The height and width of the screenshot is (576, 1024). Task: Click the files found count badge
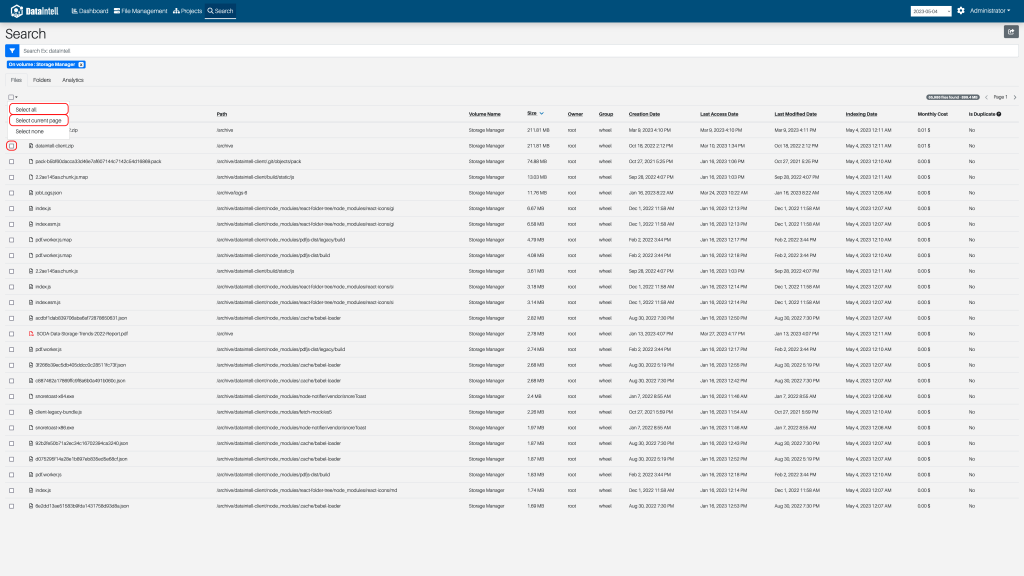[952, 97]
